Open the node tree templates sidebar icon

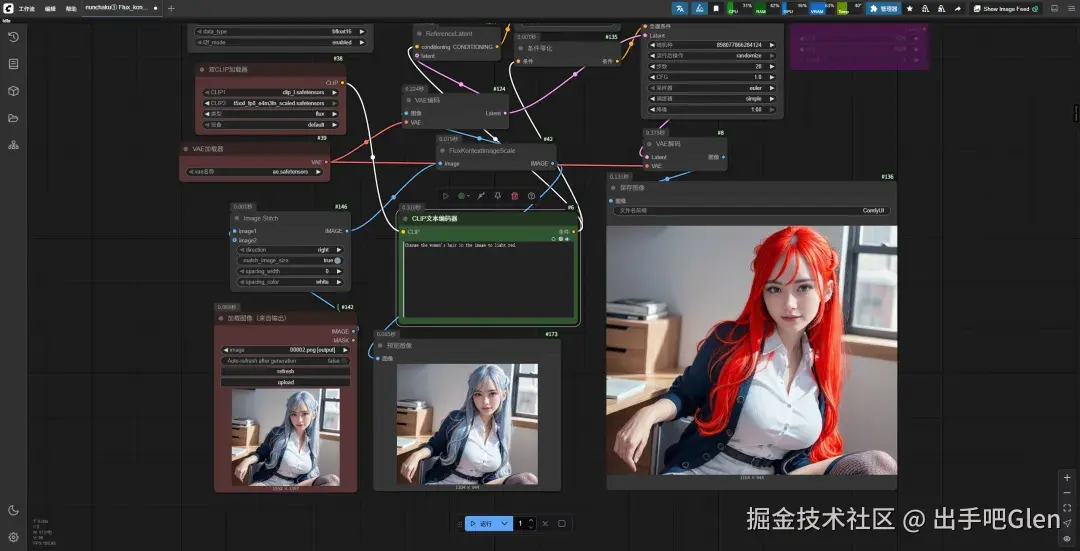point(13,145)
